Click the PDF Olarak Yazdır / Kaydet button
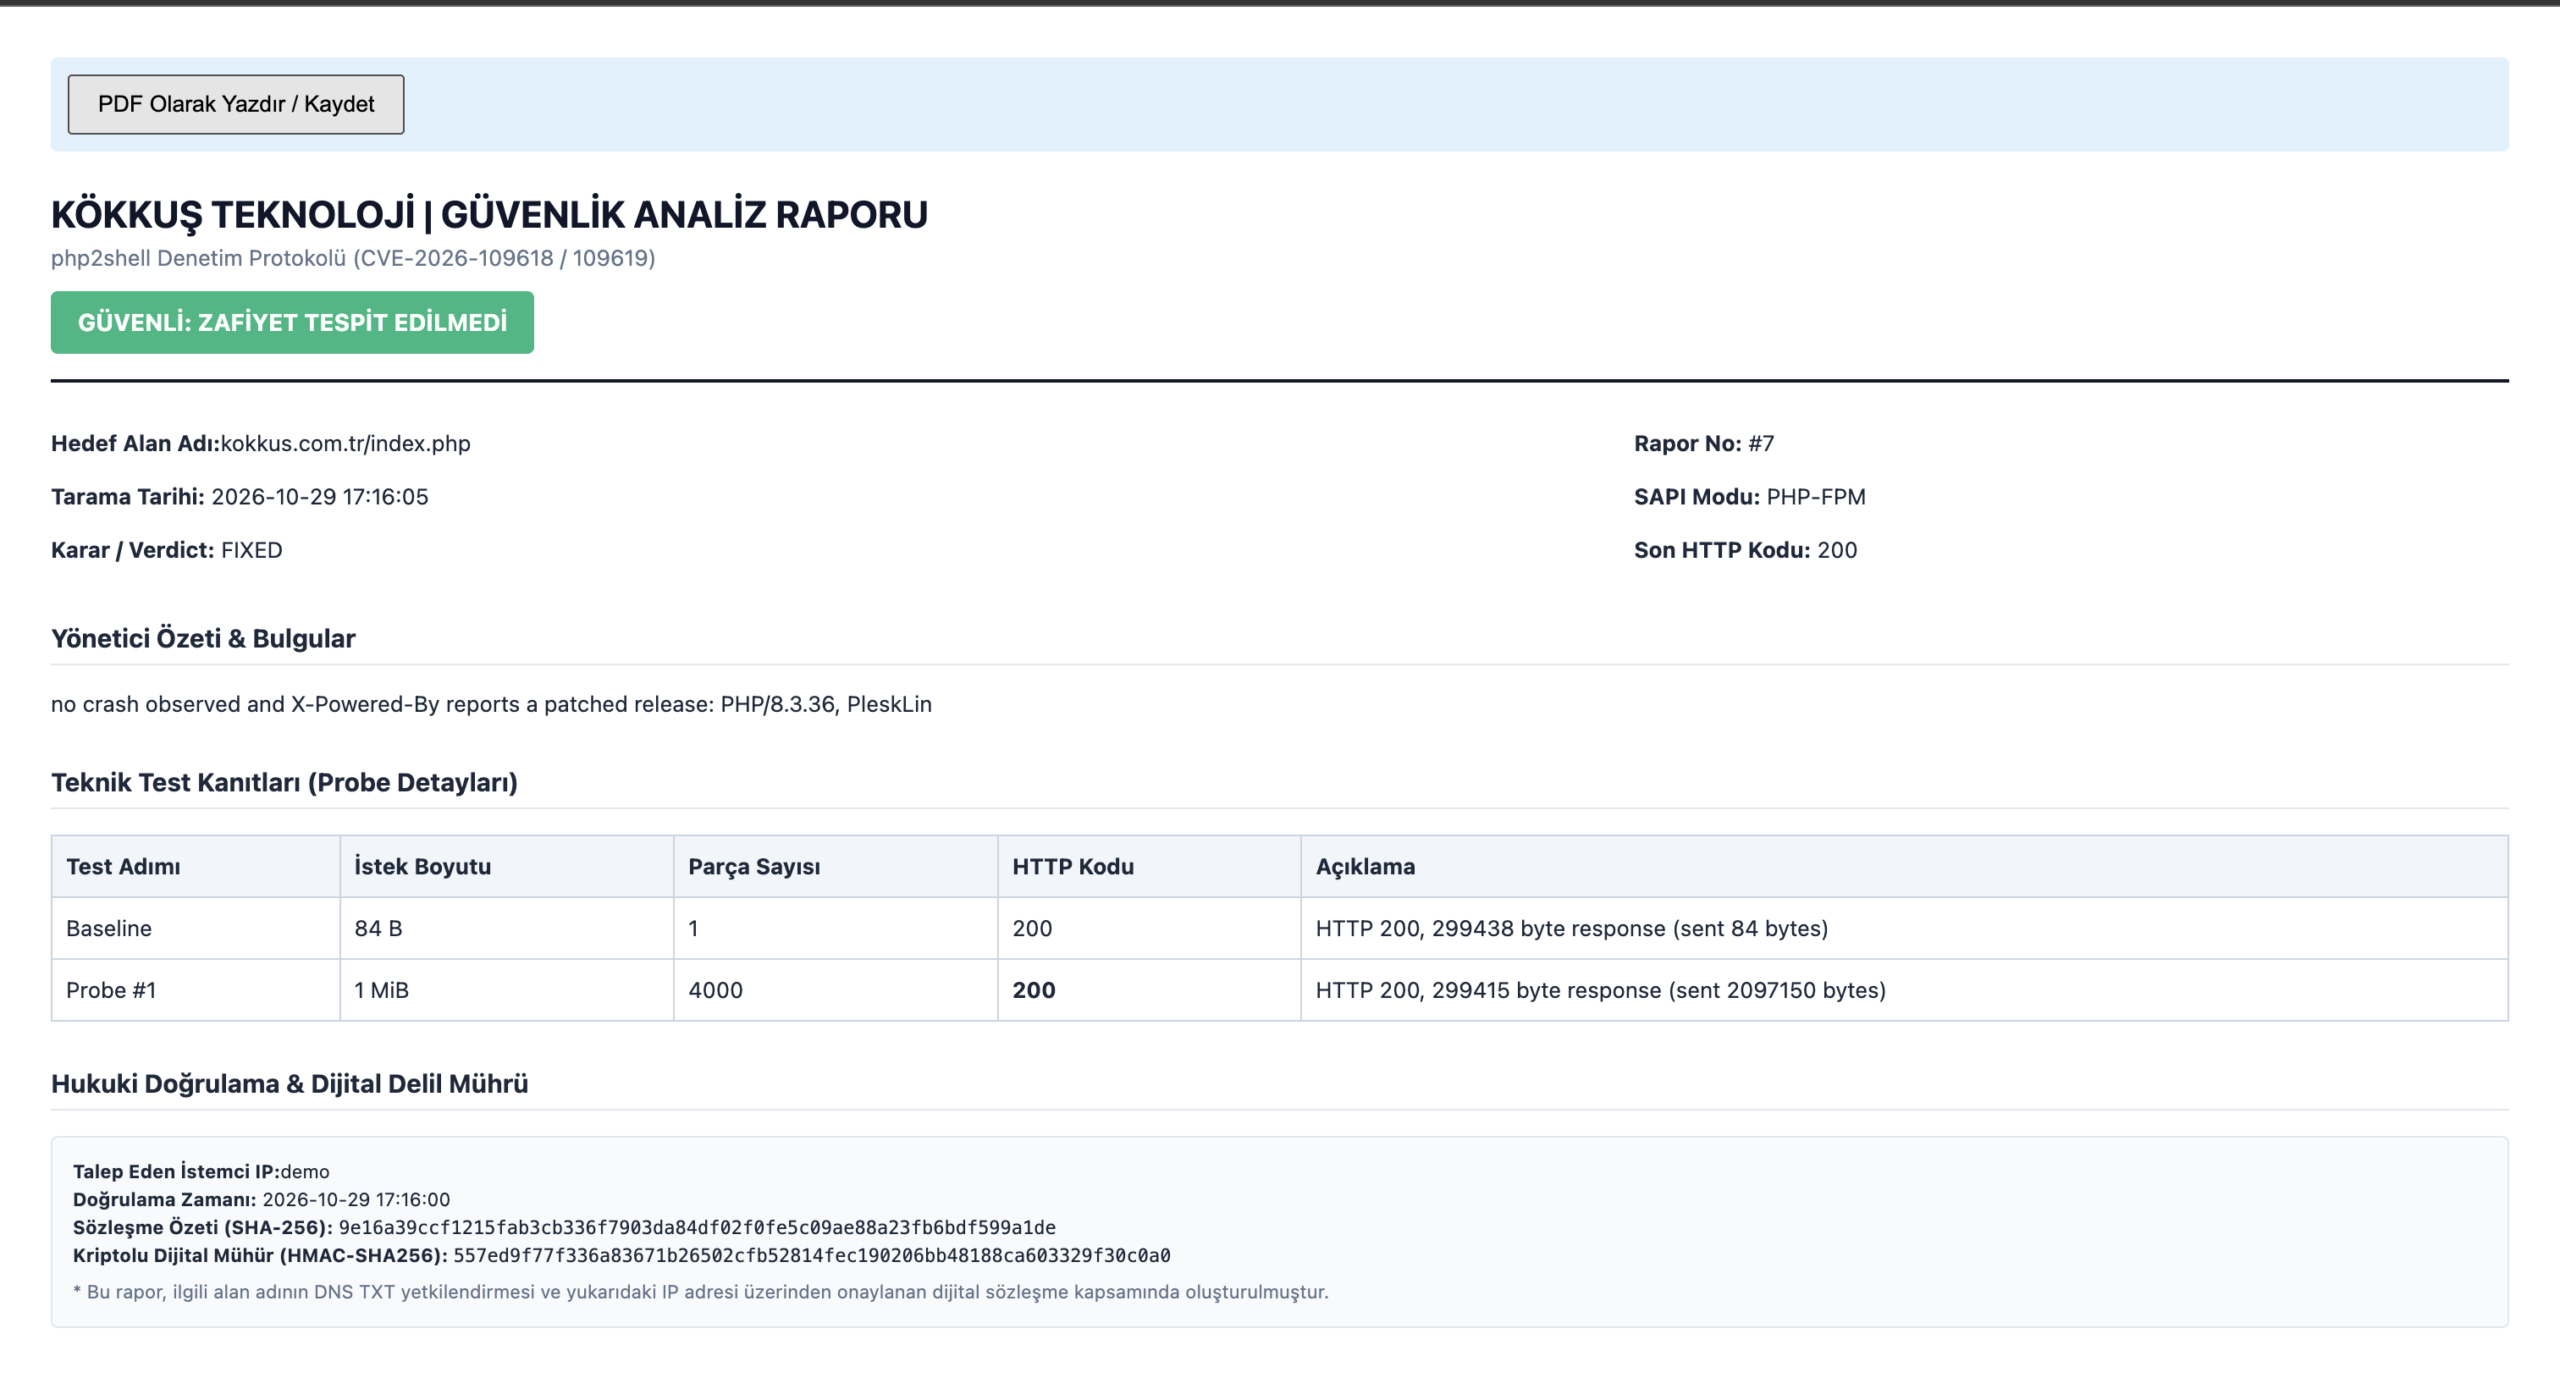Viewport: 2560px width, 1400px height. click(x=236, y=104)
